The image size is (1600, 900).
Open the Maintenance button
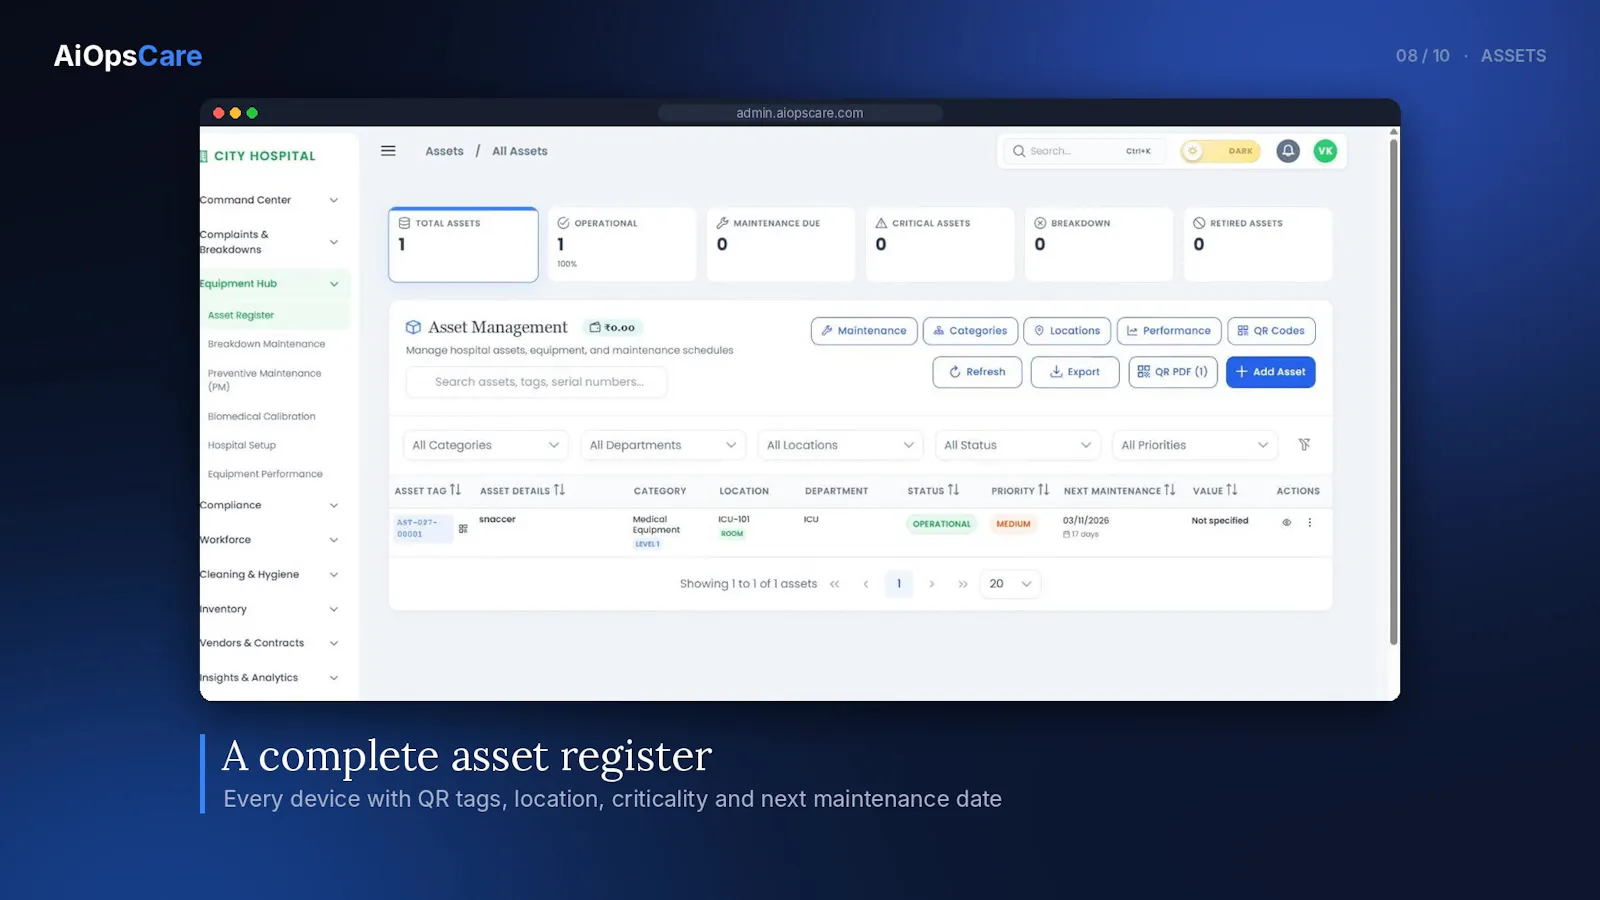[x=864, y=331]
